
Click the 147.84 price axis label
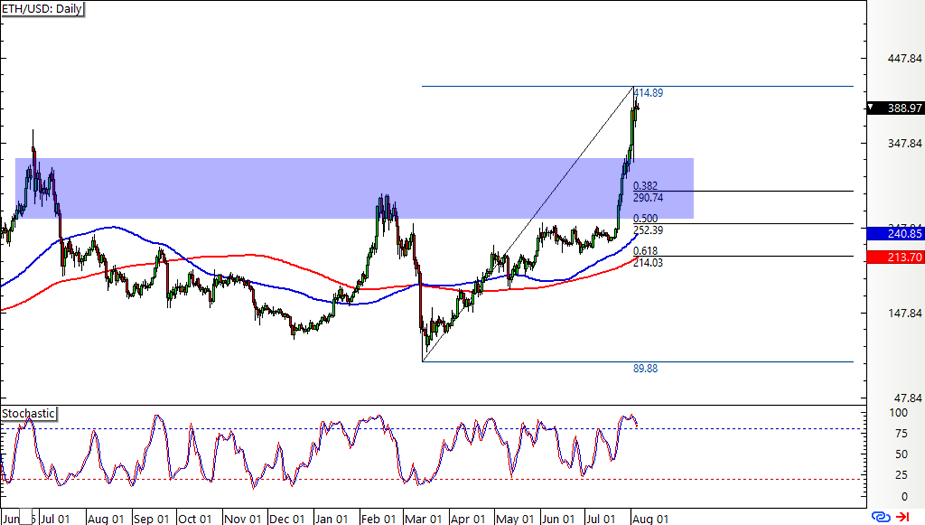click(x=904, y=313)
